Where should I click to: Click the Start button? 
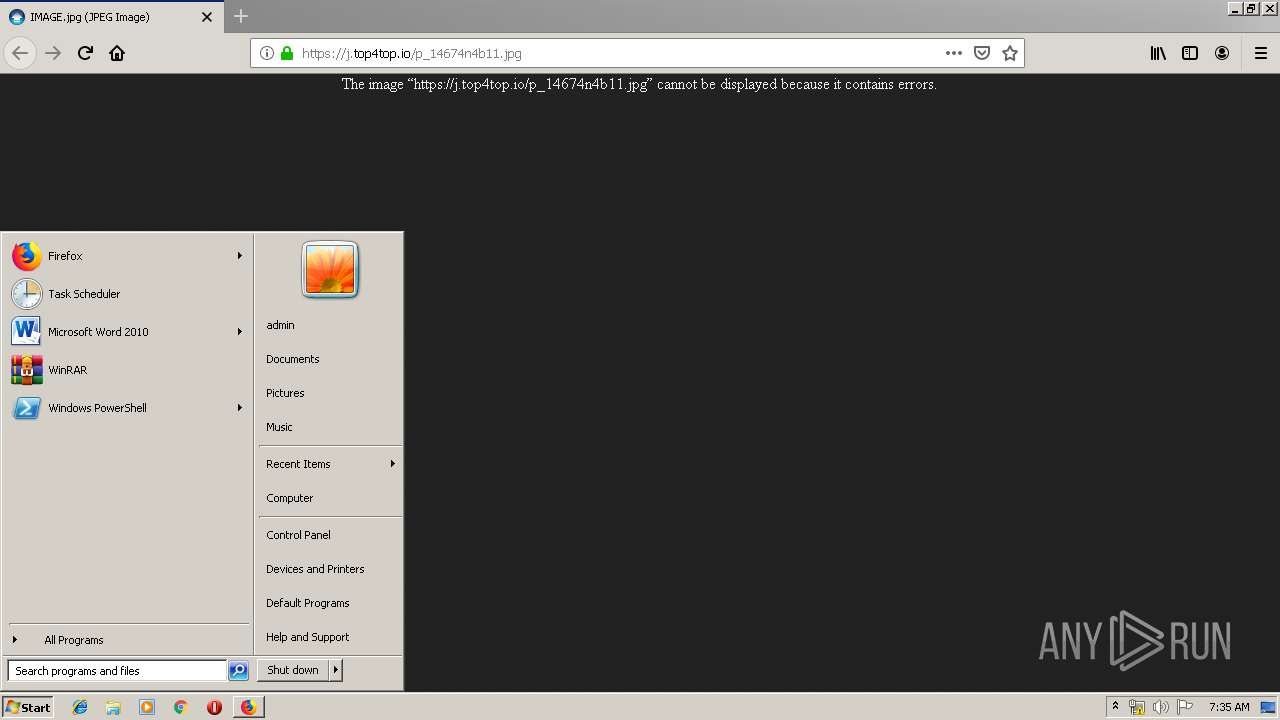coord(28,707)
